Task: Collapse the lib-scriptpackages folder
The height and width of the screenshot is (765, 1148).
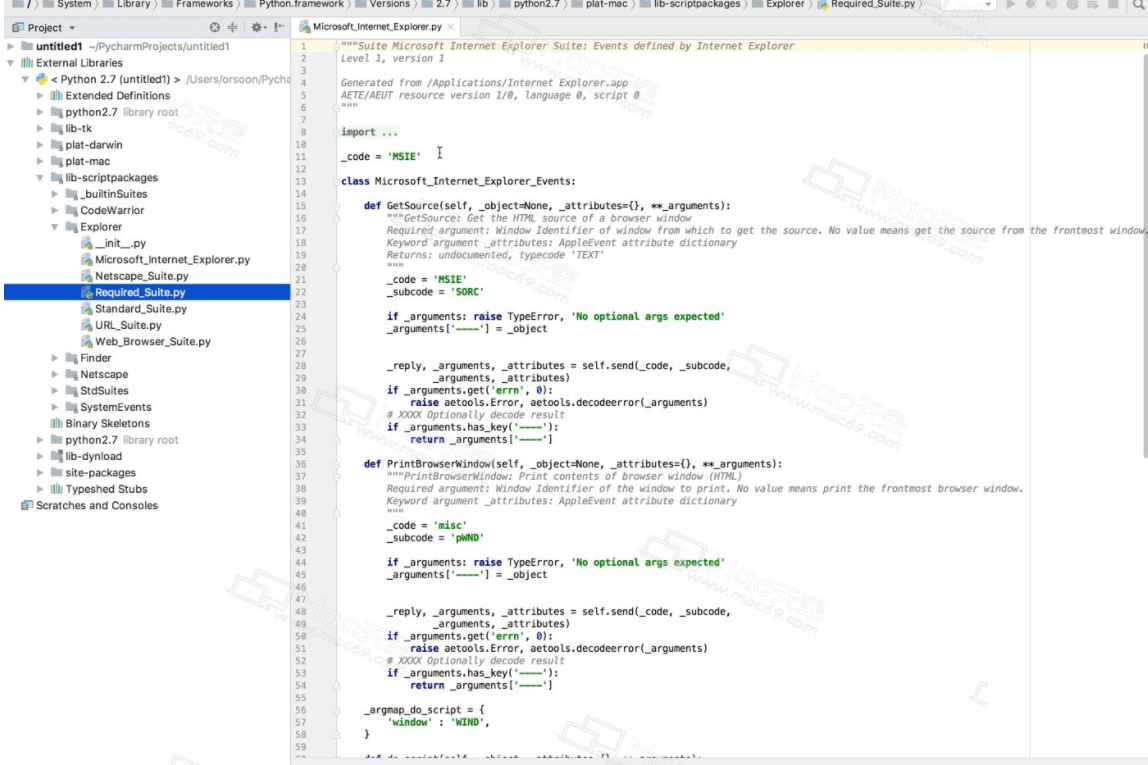Action: [40, 178]
